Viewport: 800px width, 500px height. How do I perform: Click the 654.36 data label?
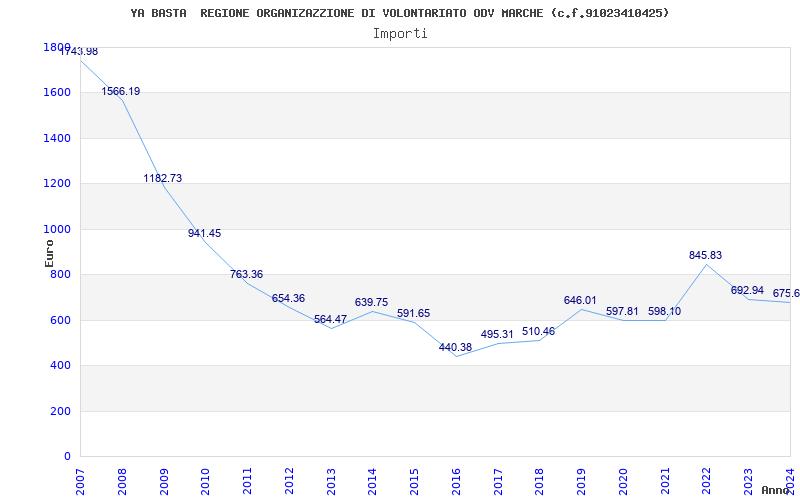288,298
